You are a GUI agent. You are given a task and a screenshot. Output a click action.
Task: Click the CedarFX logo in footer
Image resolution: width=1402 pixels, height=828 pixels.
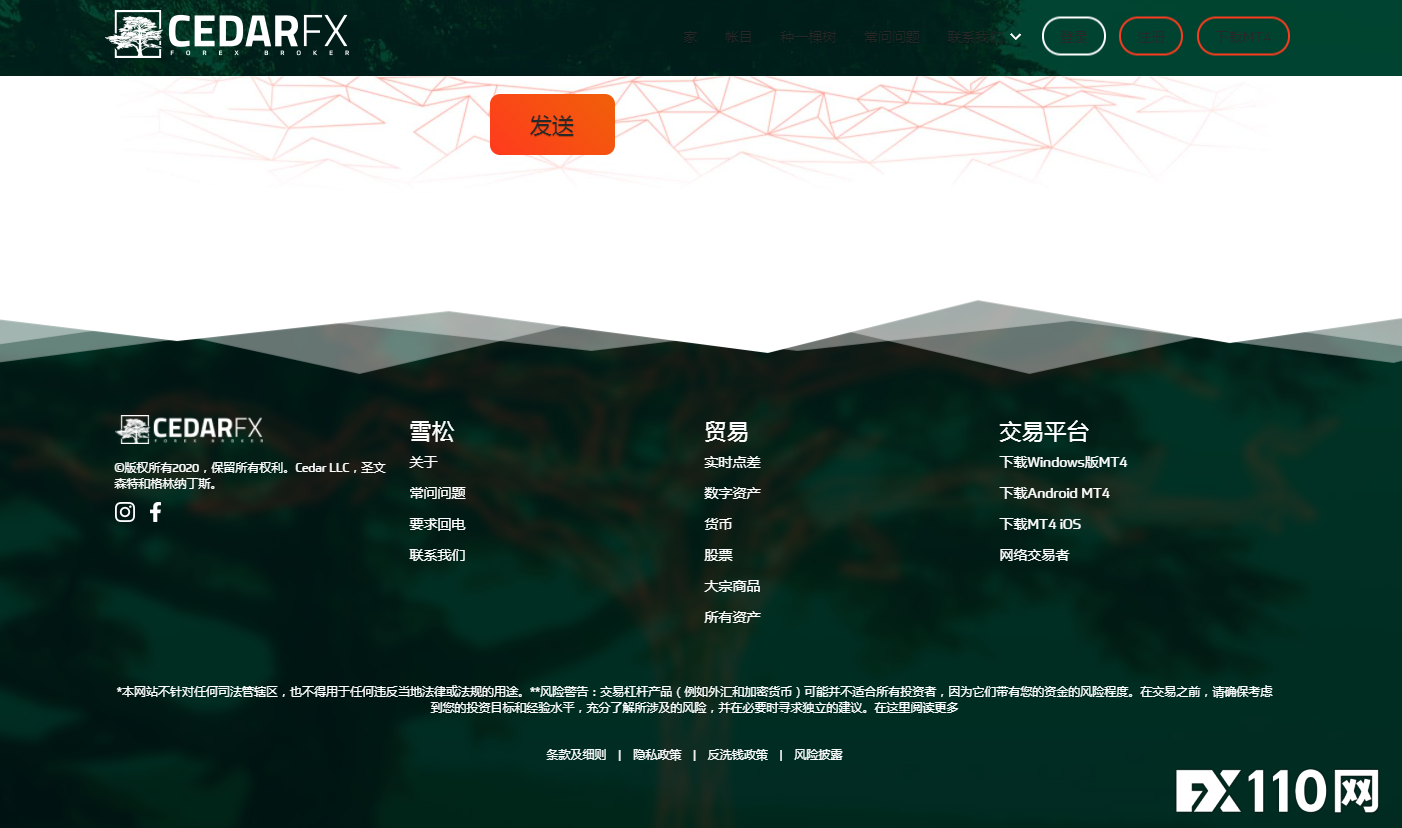[189, 430]
